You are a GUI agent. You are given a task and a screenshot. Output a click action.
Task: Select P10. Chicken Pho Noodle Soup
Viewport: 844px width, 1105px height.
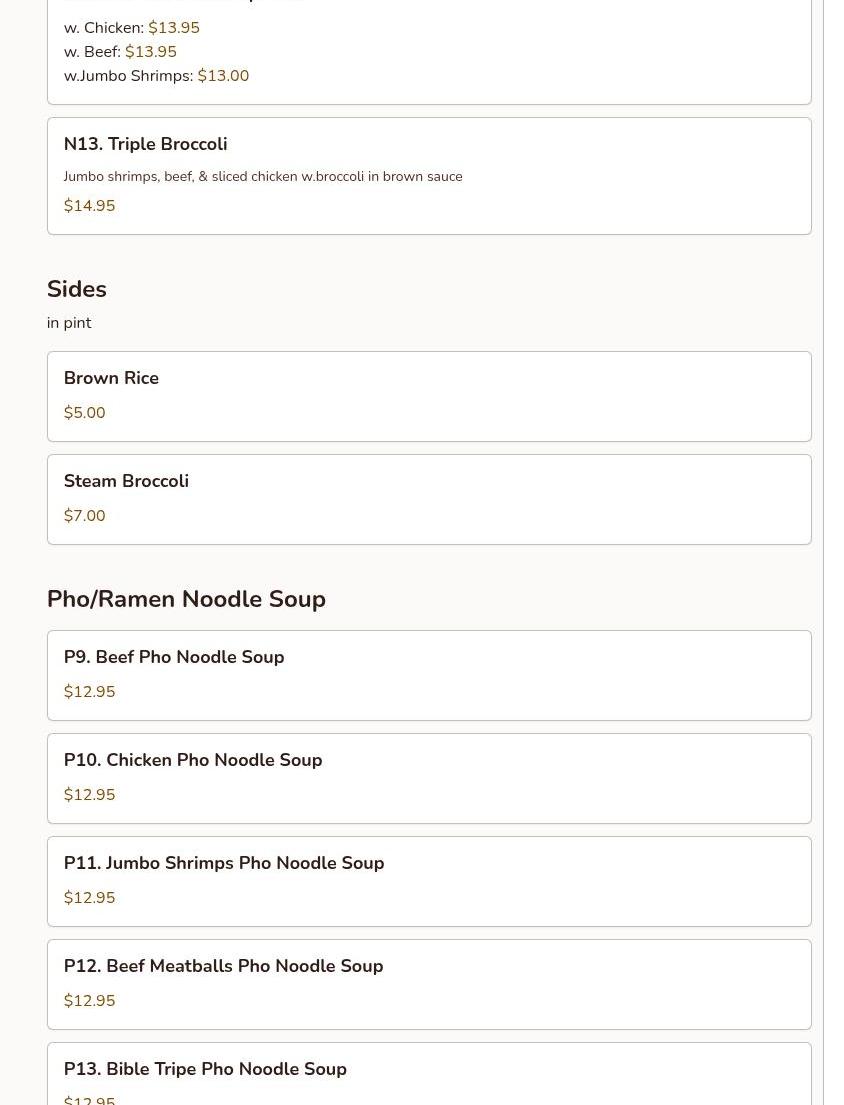193,760
